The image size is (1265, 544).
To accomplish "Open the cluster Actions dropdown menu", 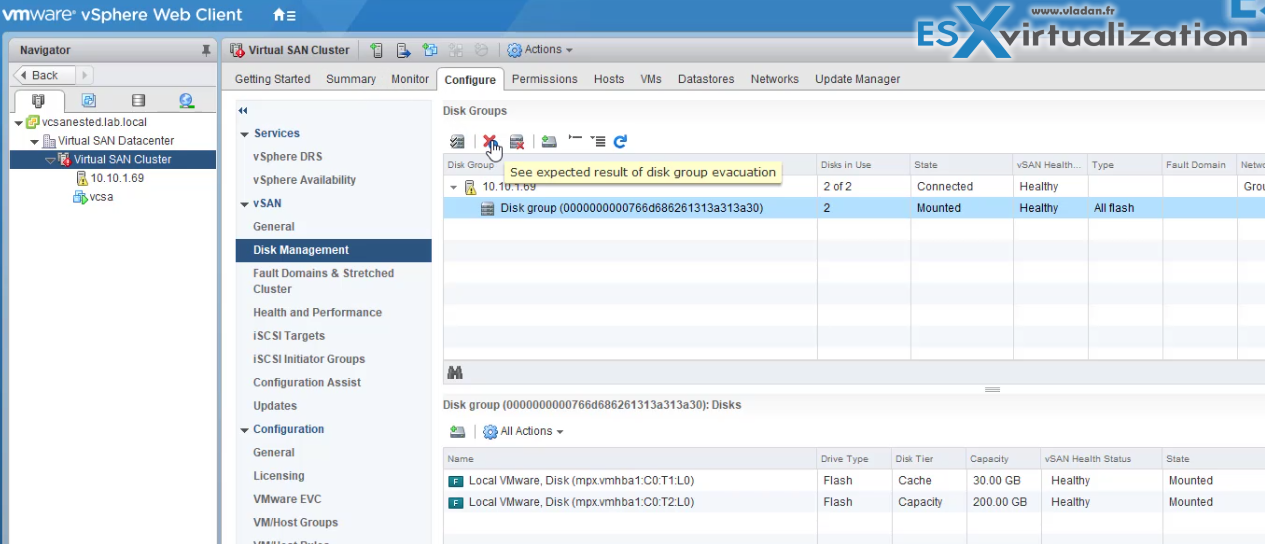I will [540, 50].
